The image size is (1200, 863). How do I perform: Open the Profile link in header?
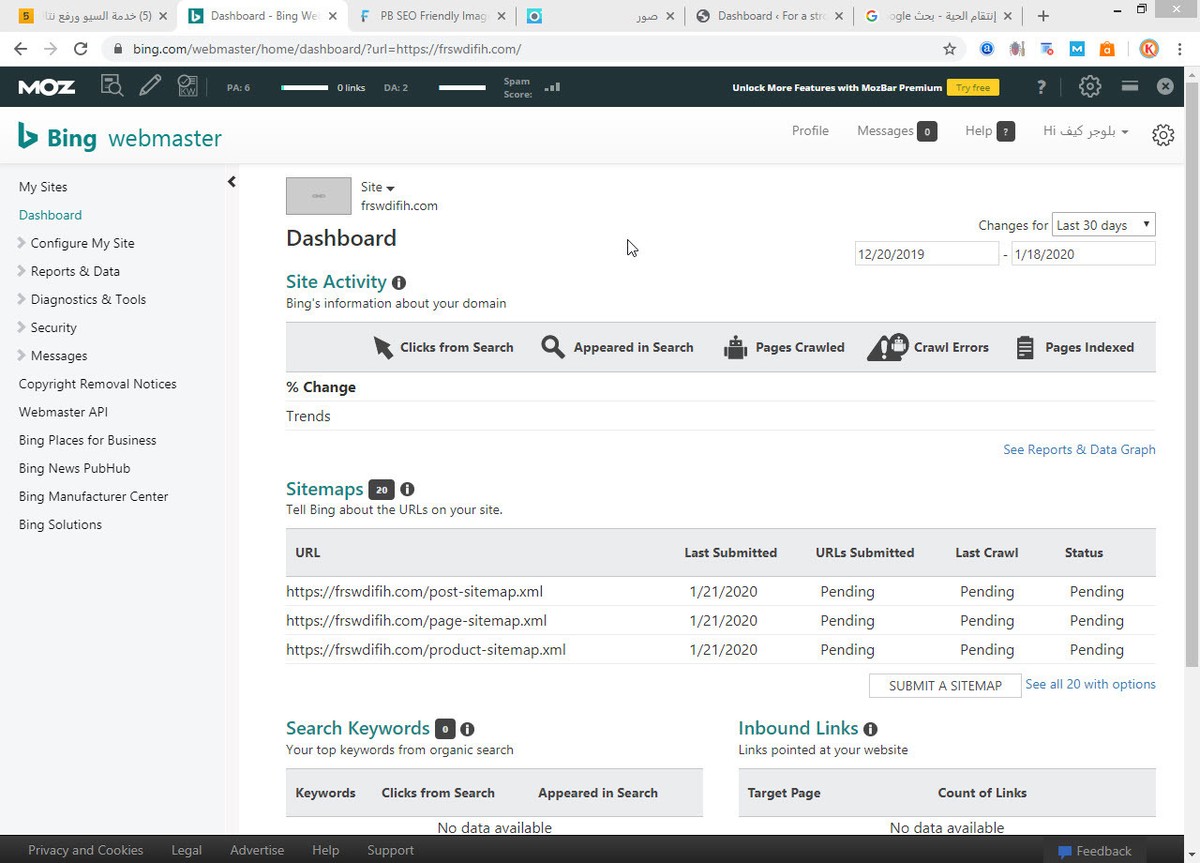(x=810, y=131)
